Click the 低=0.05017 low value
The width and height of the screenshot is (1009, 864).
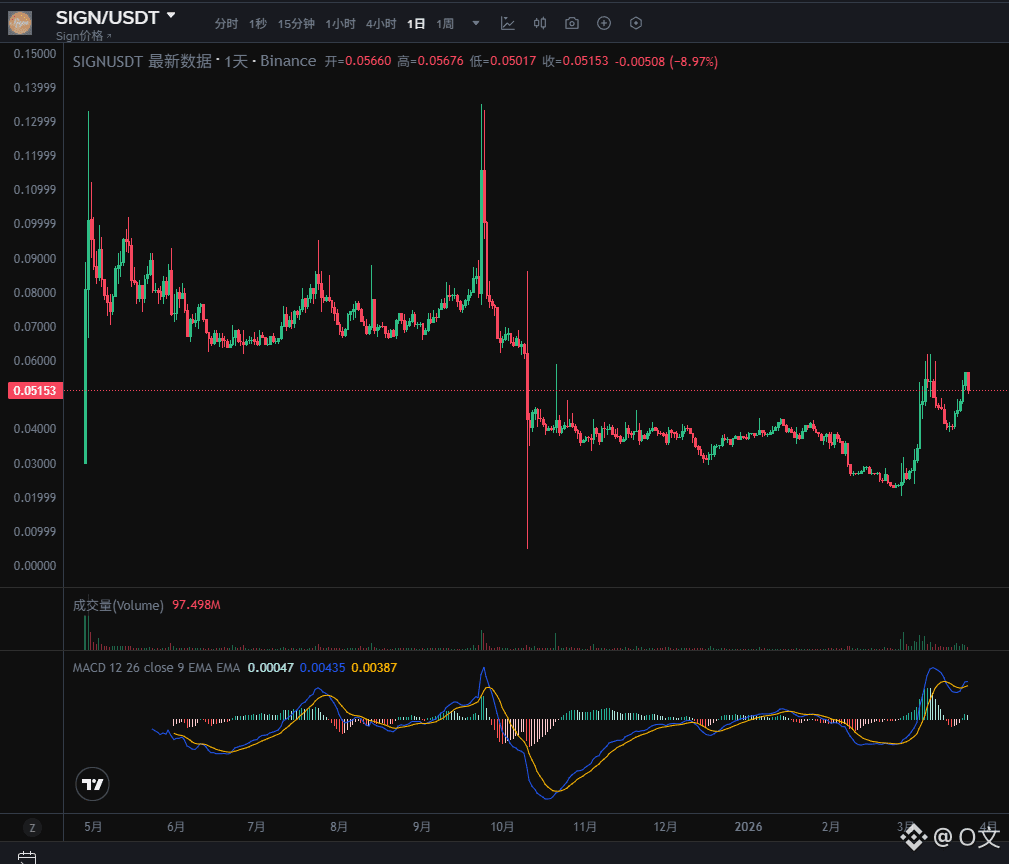click(x=503, y=61)
